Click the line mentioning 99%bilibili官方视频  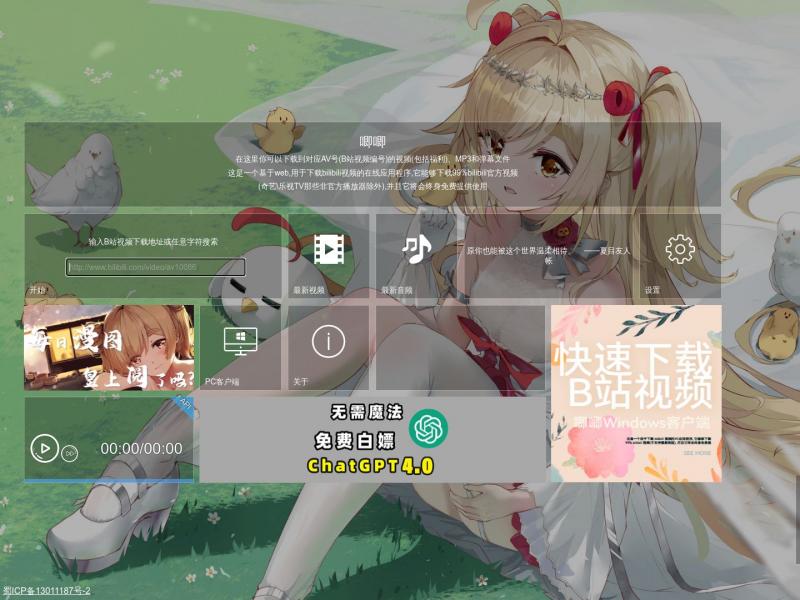(x=372, y=173)
